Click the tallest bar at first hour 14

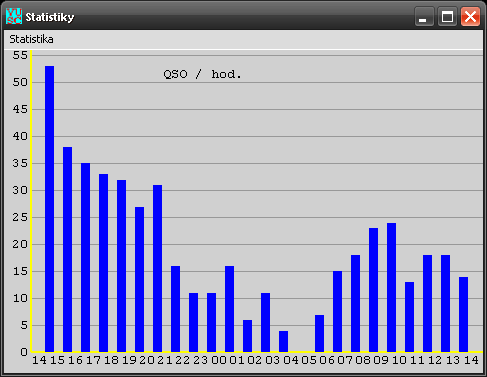[x=49, y=209]
